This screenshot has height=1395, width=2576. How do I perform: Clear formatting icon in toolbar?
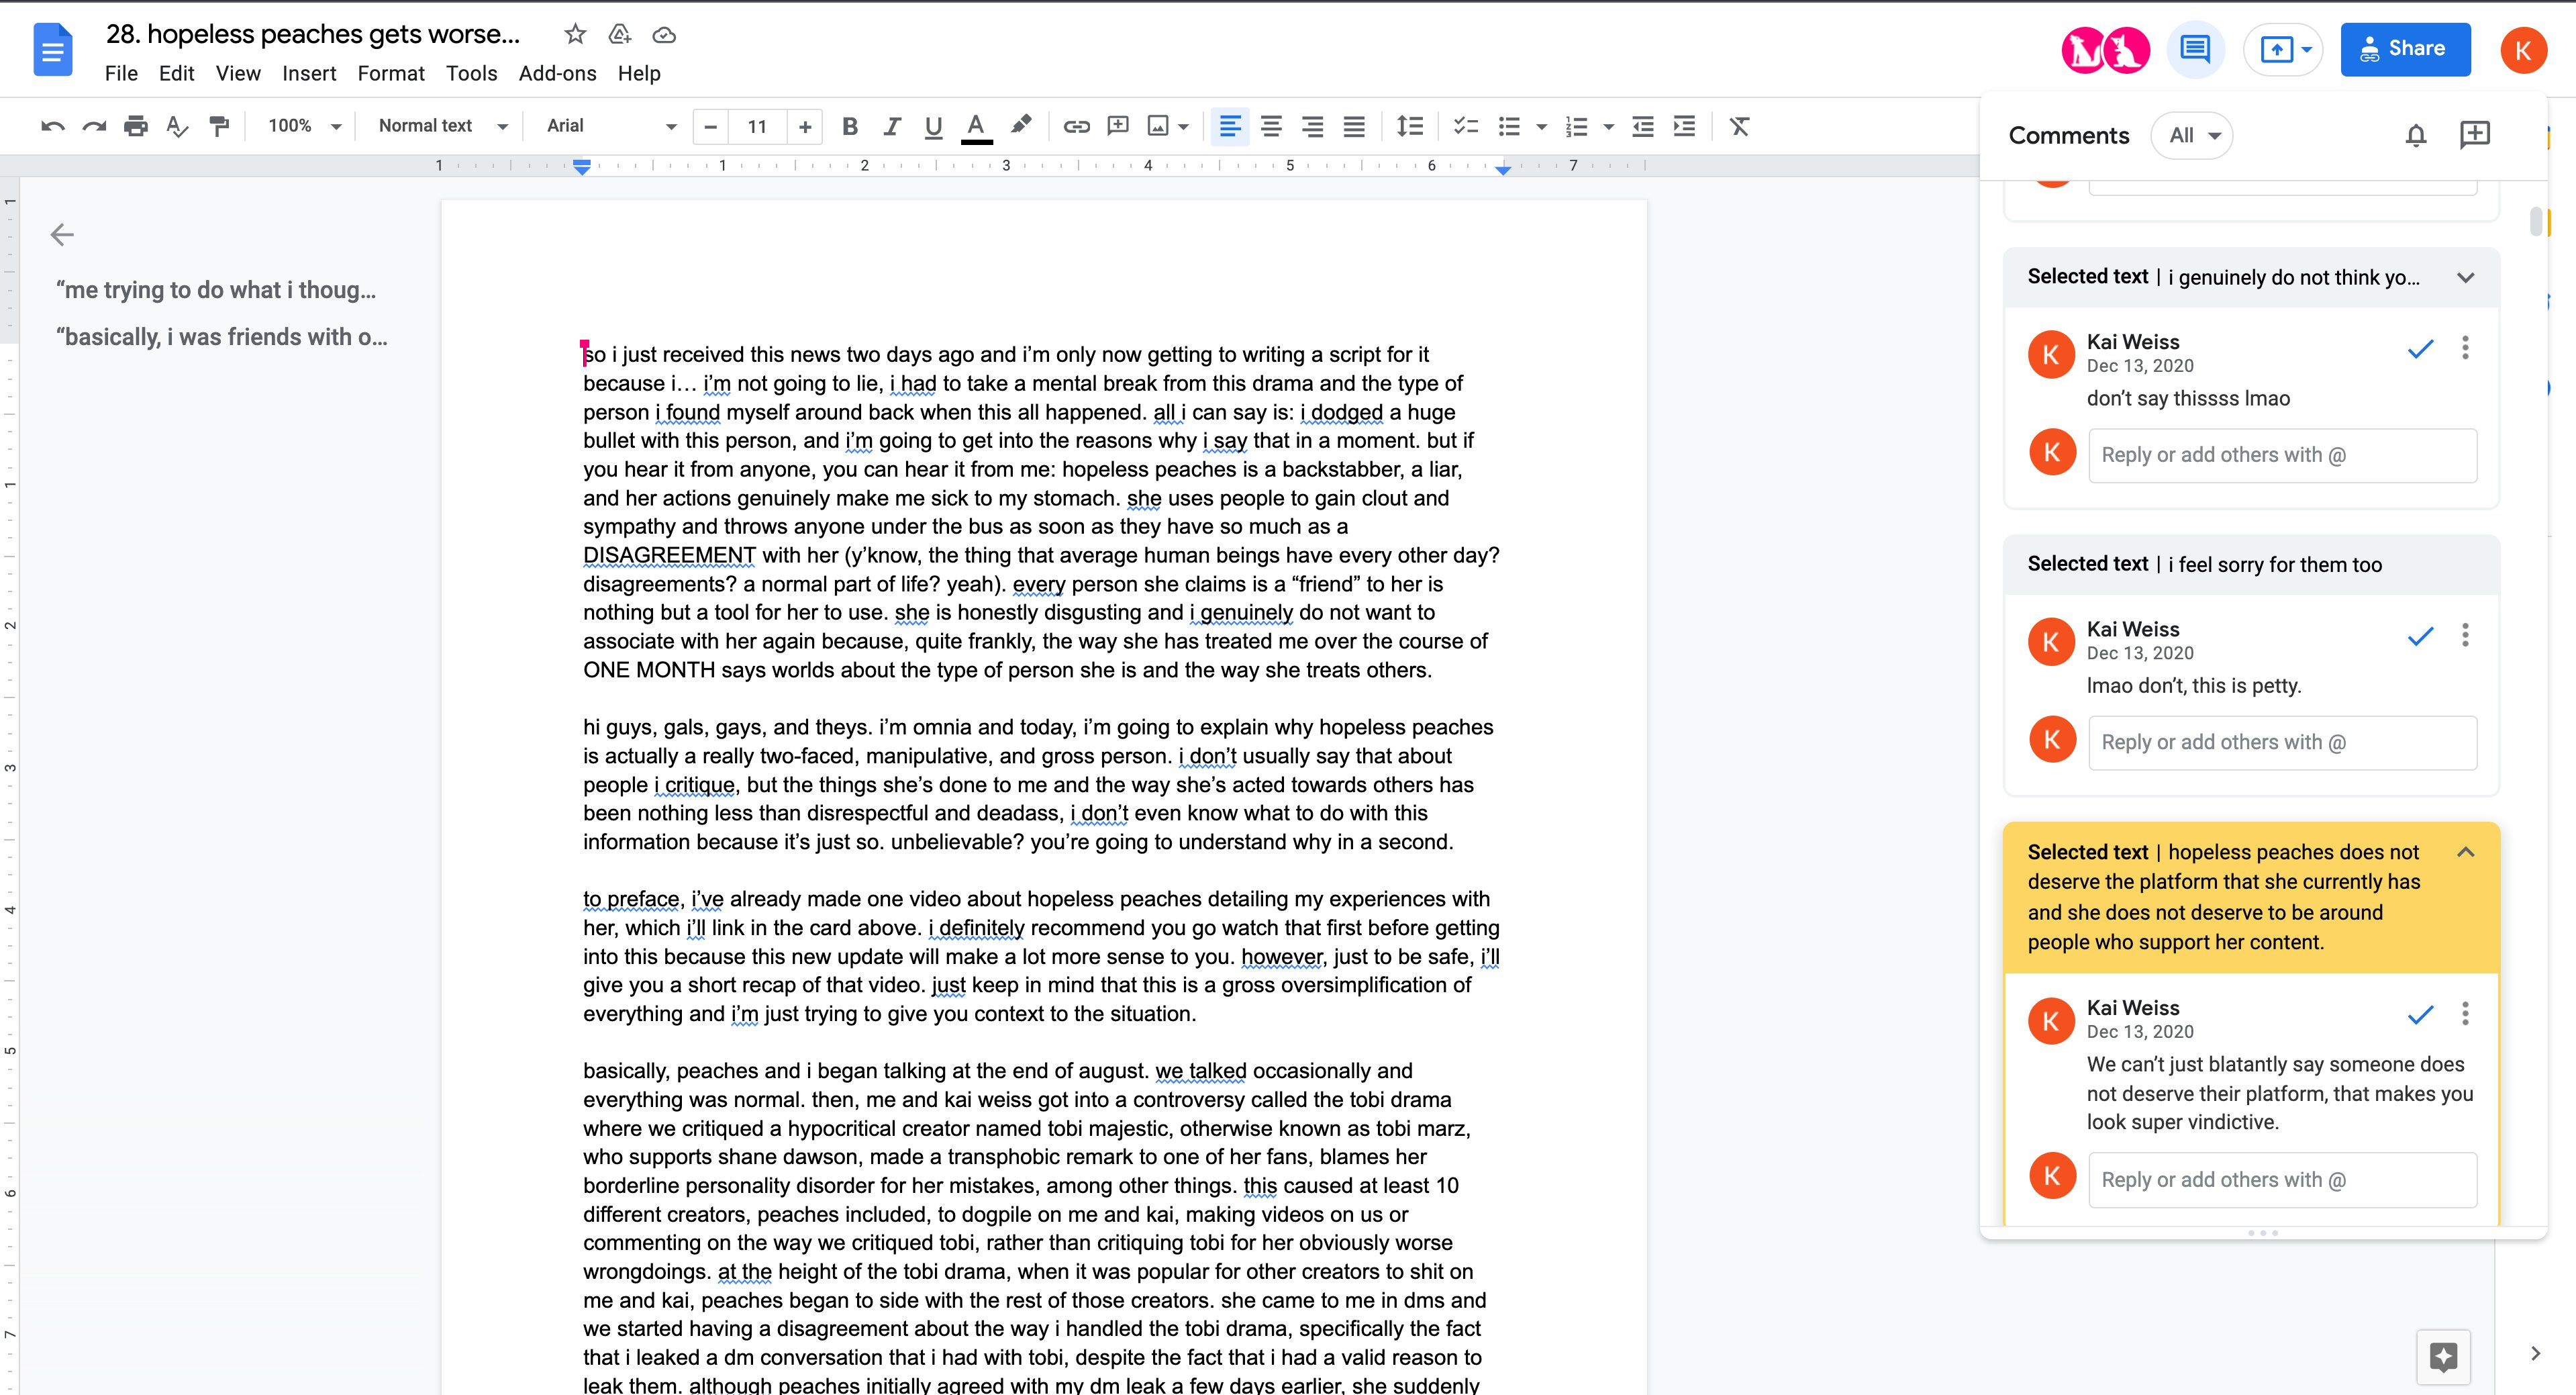1740,126
